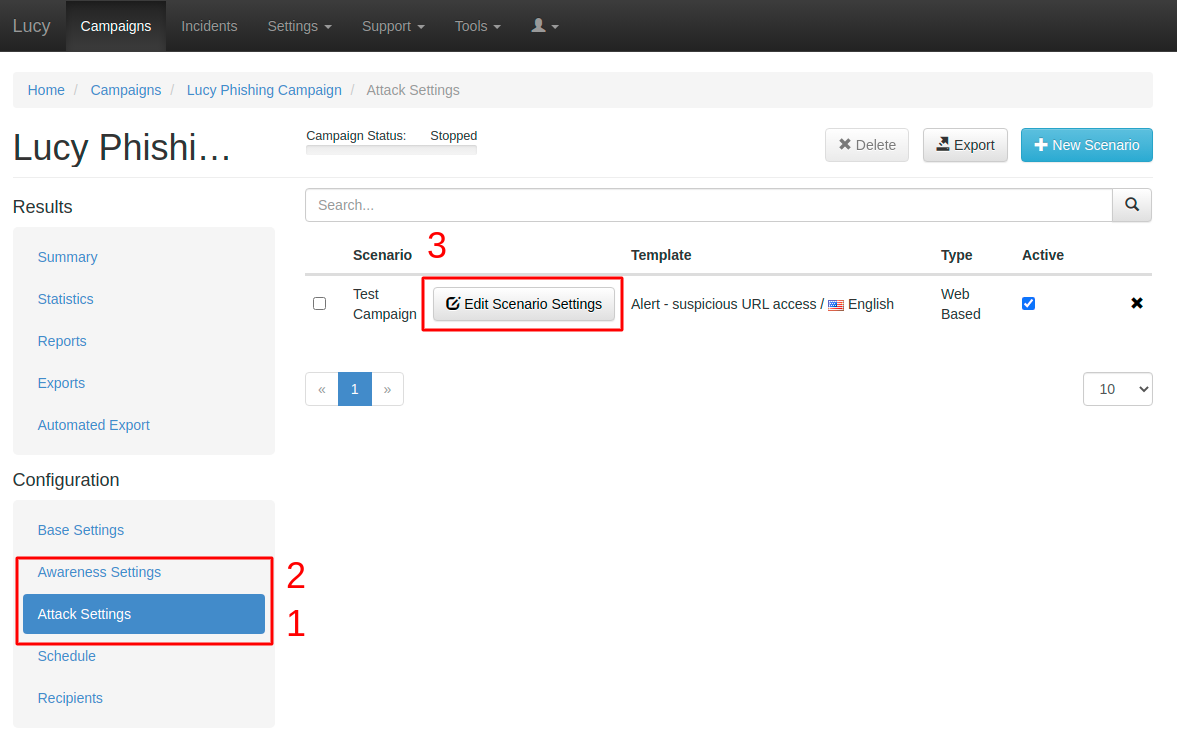Open Reports in the sidebar
Viewport: 1177px width, 731px height.
pyautogui.click(x=62, y=341)
